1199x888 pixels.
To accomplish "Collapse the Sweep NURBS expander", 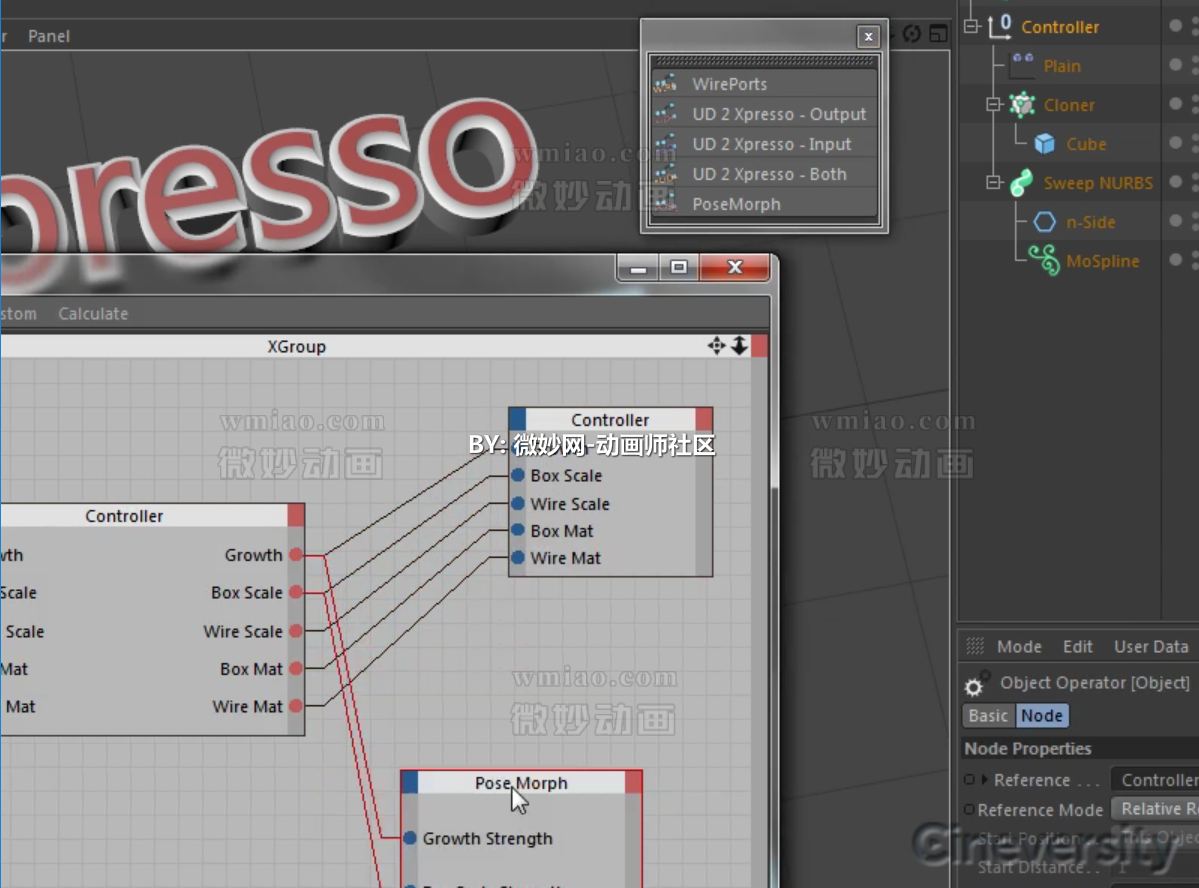I will coord(993,182).
